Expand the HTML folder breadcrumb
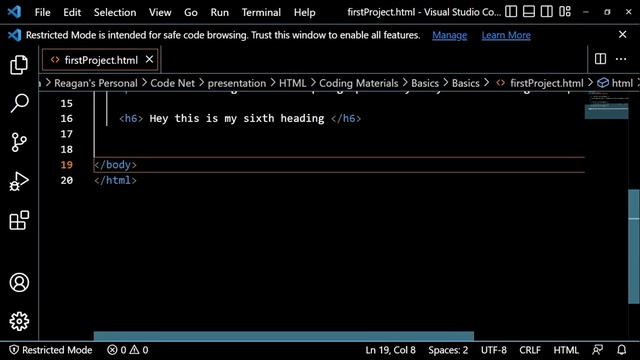The width and height of the screenshot is (640, 360). point(292,83)
